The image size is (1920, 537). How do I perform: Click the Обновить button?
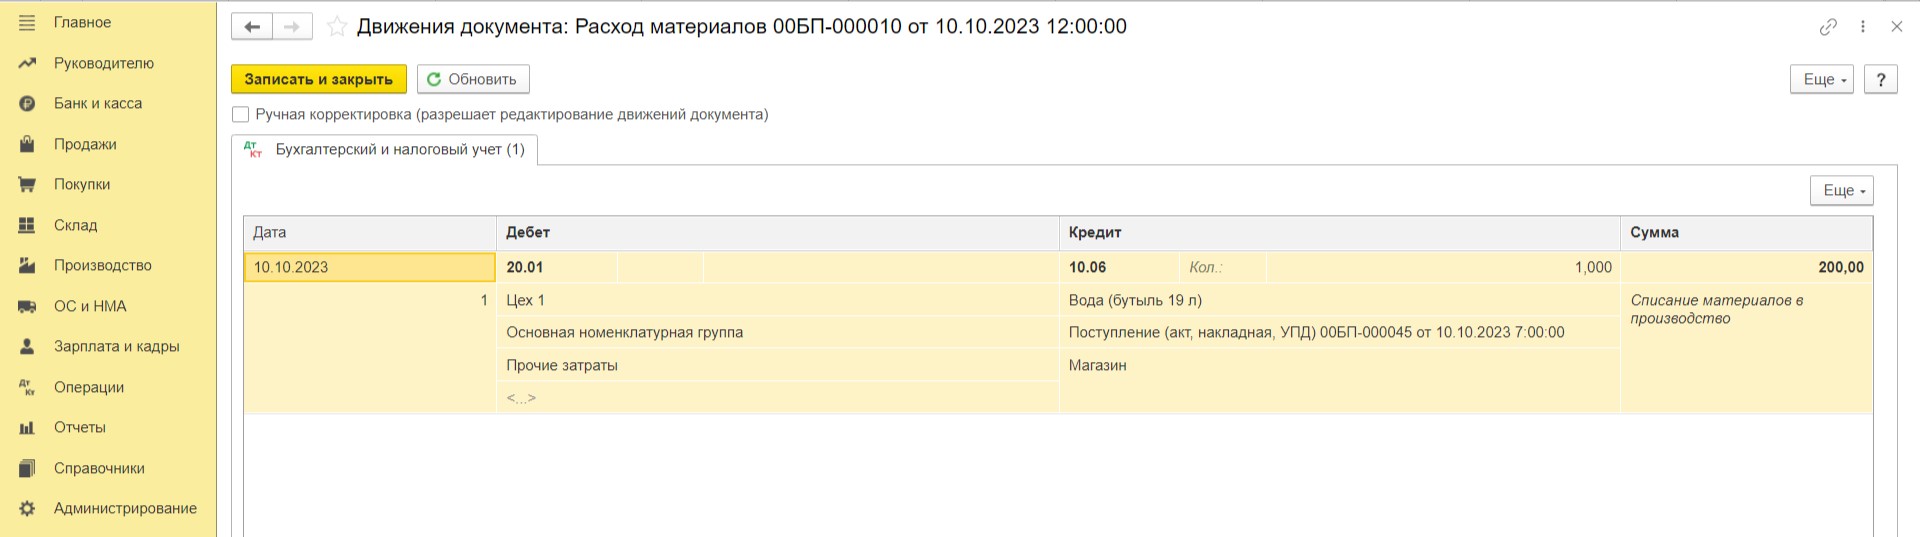(473, 79)
